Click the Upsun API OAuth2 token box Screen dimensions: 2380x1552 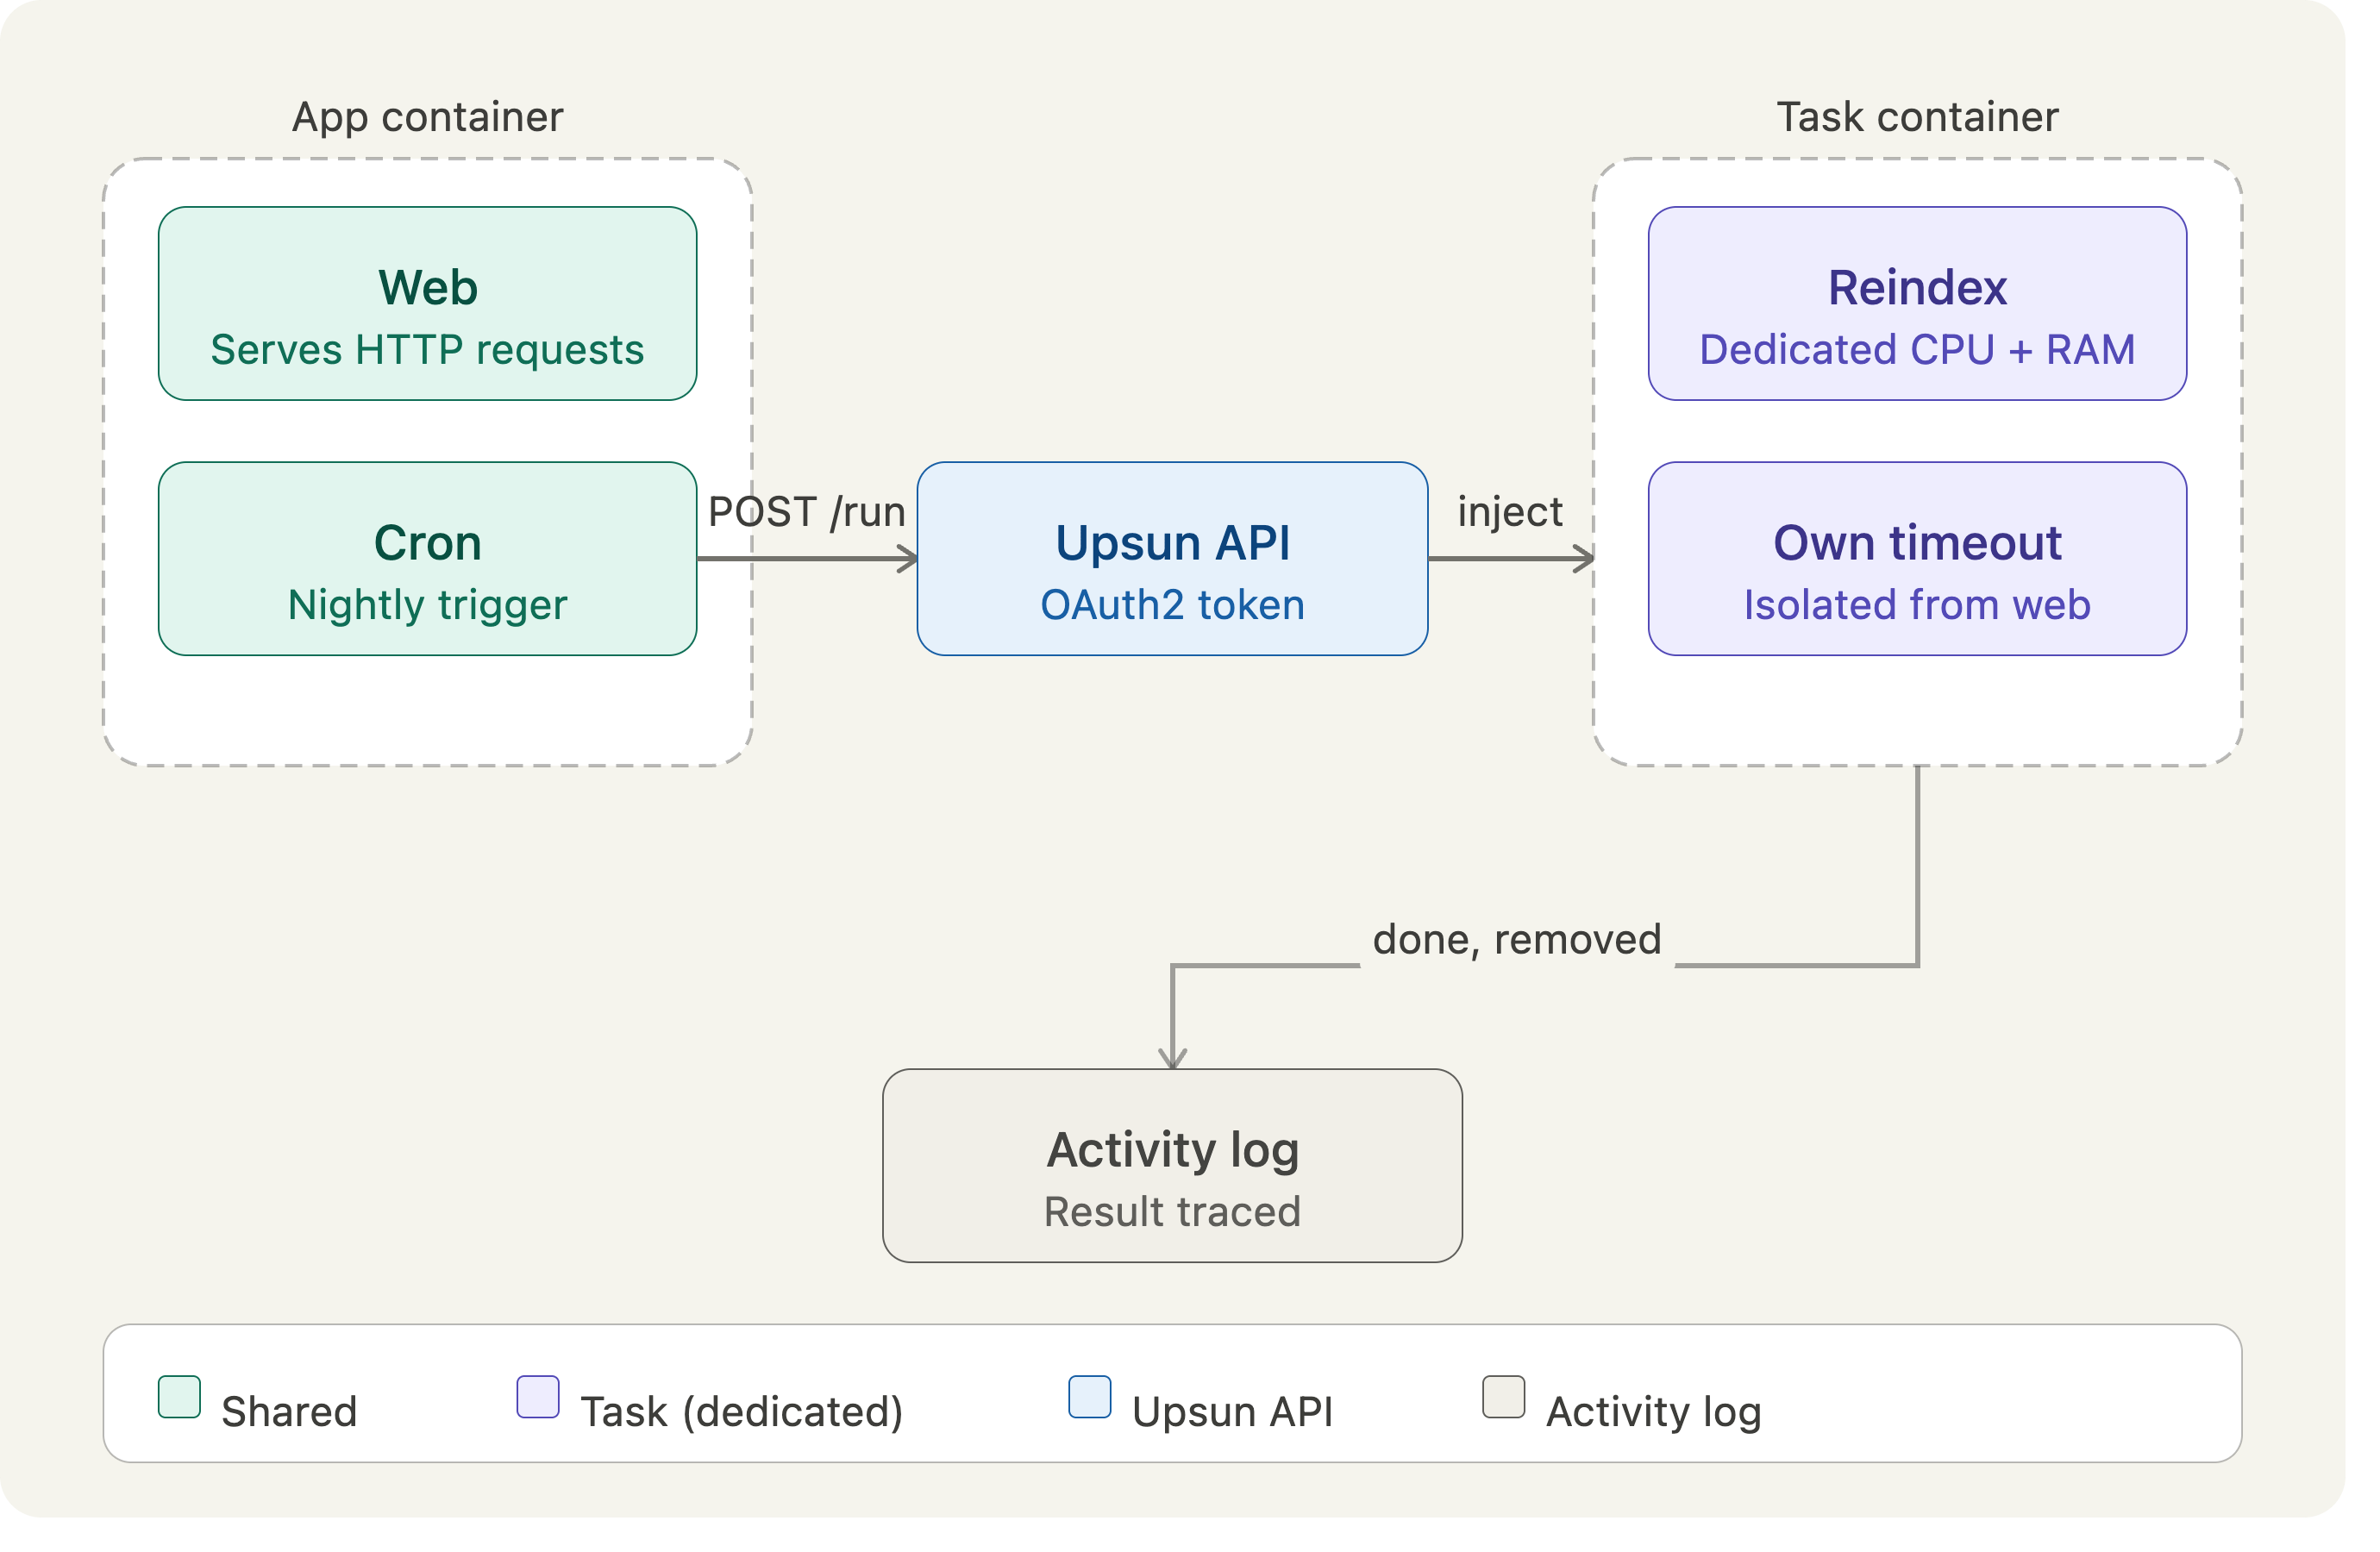[x=1173, y=559]
